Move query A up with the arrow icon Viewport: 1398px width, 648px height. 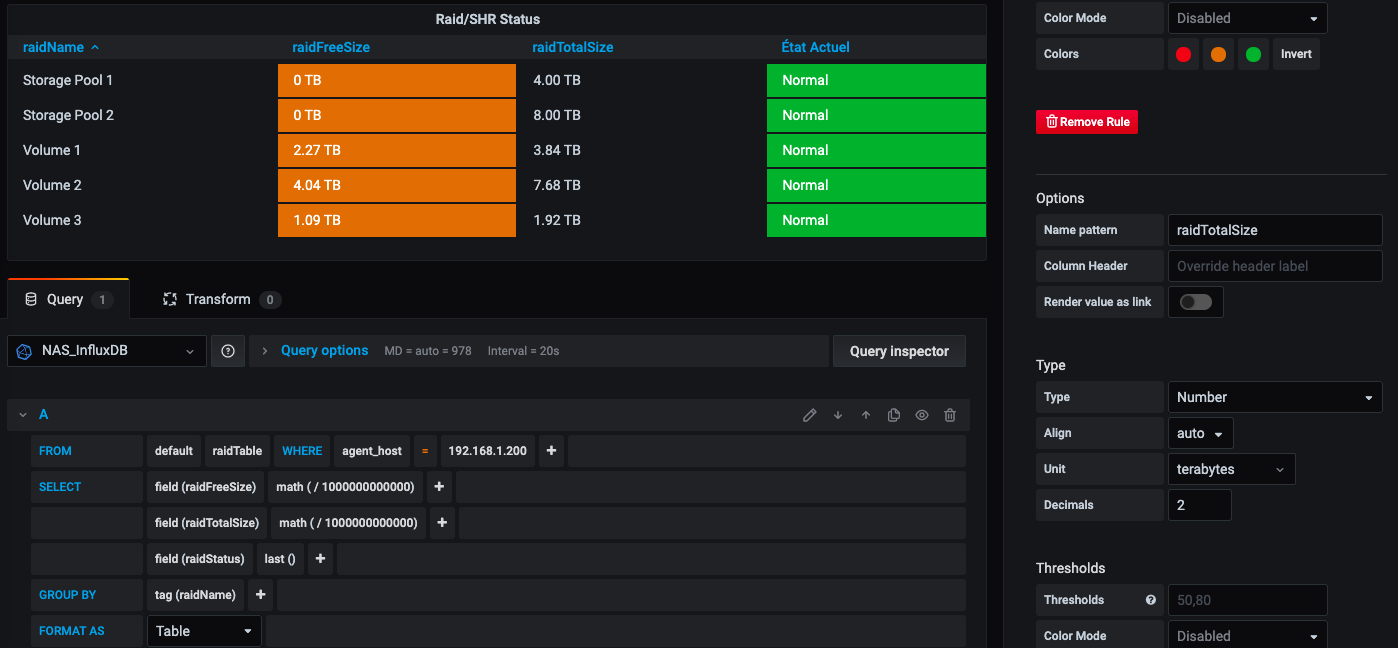(866, 415)
